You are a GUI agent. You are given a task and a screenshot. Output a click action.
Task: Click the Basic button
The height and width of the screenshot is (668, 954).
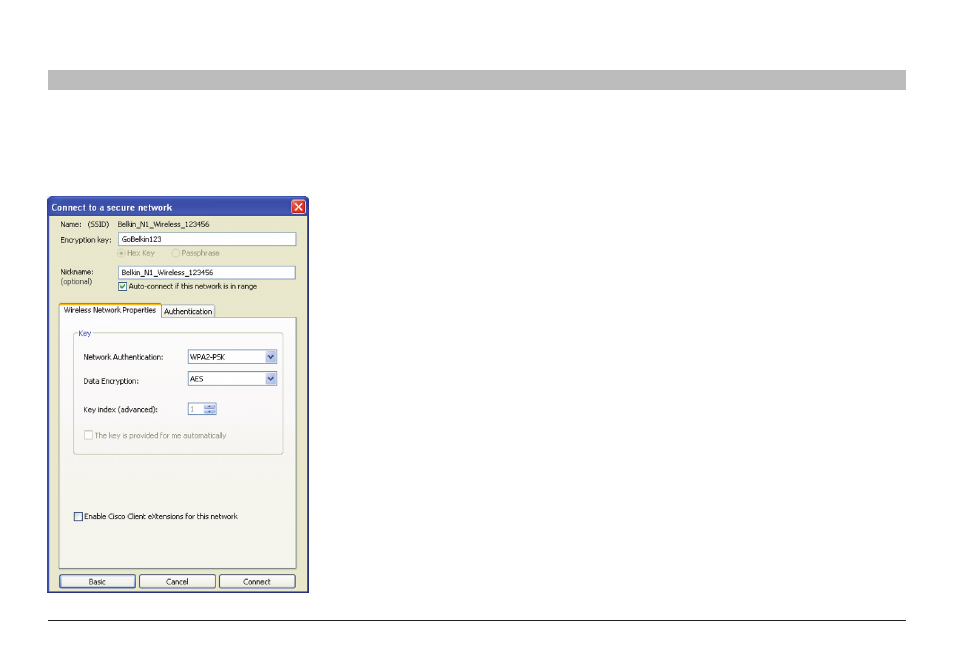click(x=97, y=582)
